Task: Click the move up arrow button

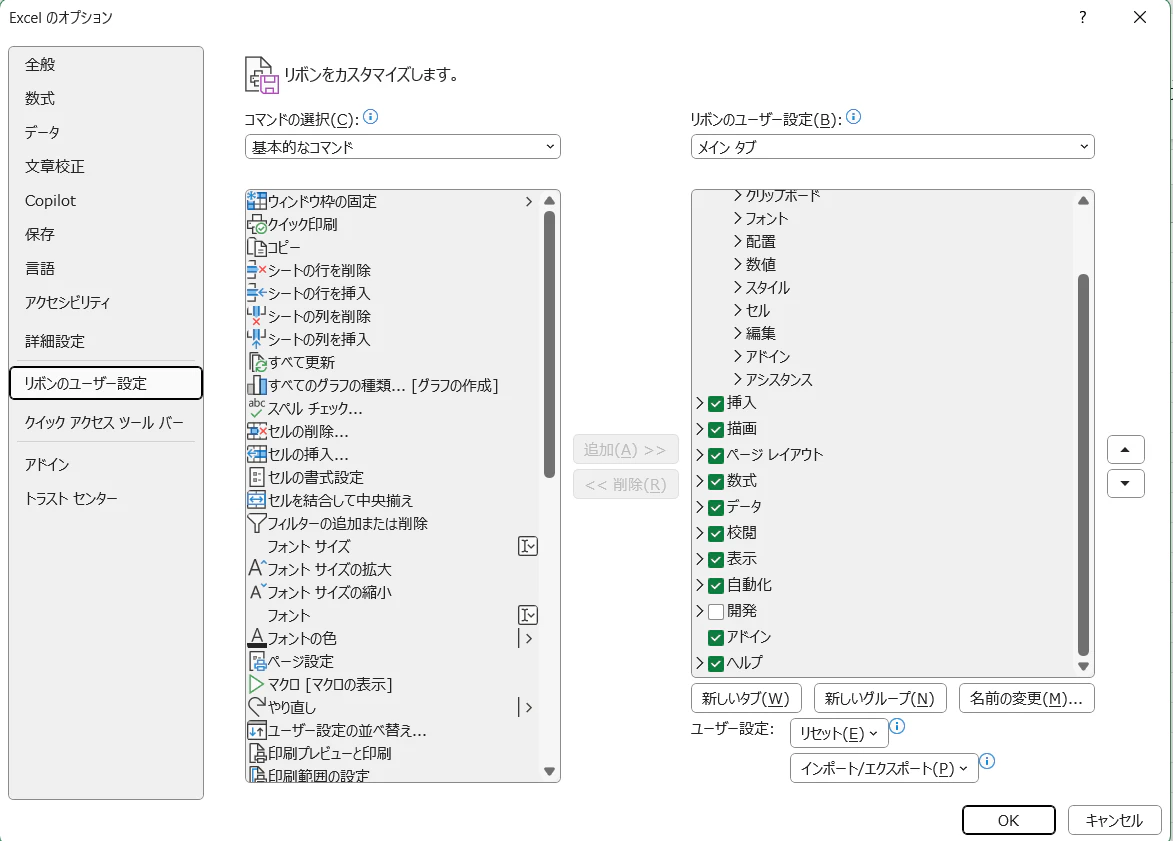Action: click(1125, 450)
